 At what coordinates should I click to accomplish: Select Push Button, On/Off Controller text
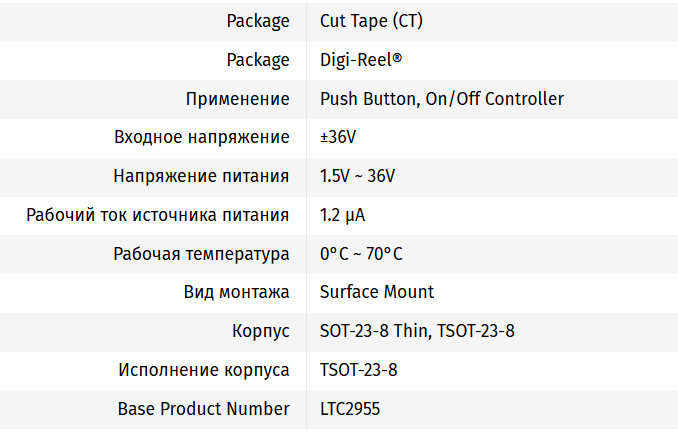(x=442, y=99)
